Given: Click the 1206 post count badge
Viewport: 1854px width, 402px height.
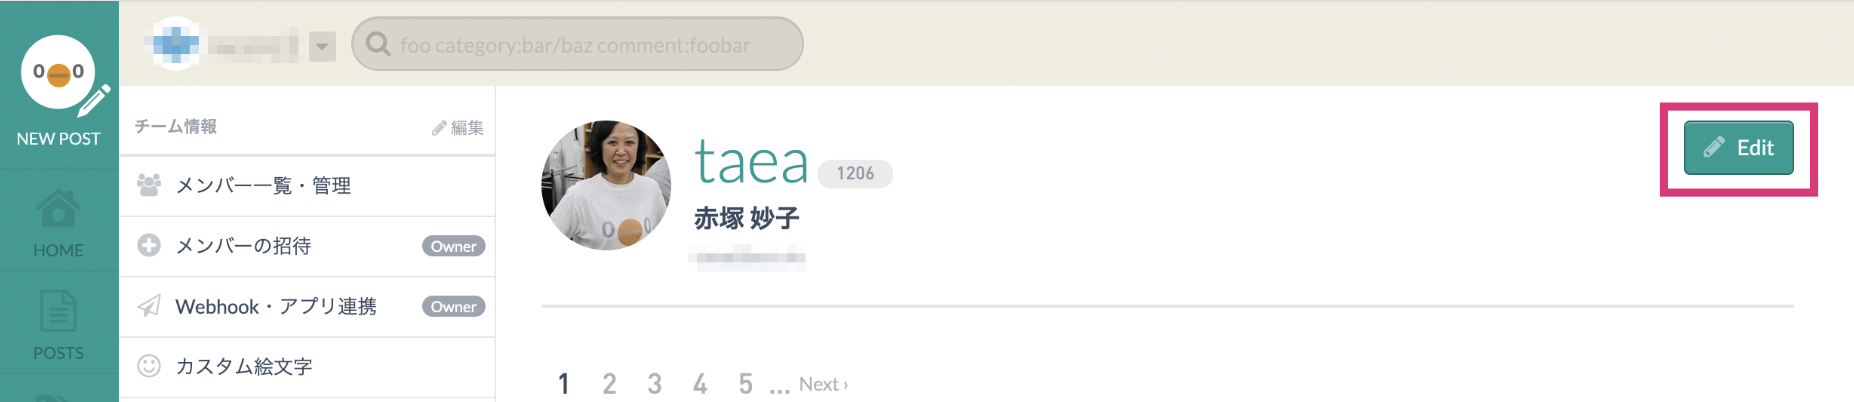Looking at the screenshot, I should [855, 174].
